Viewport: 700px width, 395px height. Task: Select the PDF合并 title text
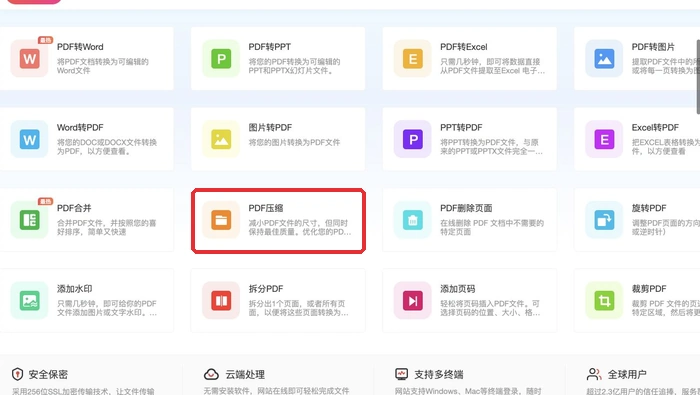click(74, 208)
